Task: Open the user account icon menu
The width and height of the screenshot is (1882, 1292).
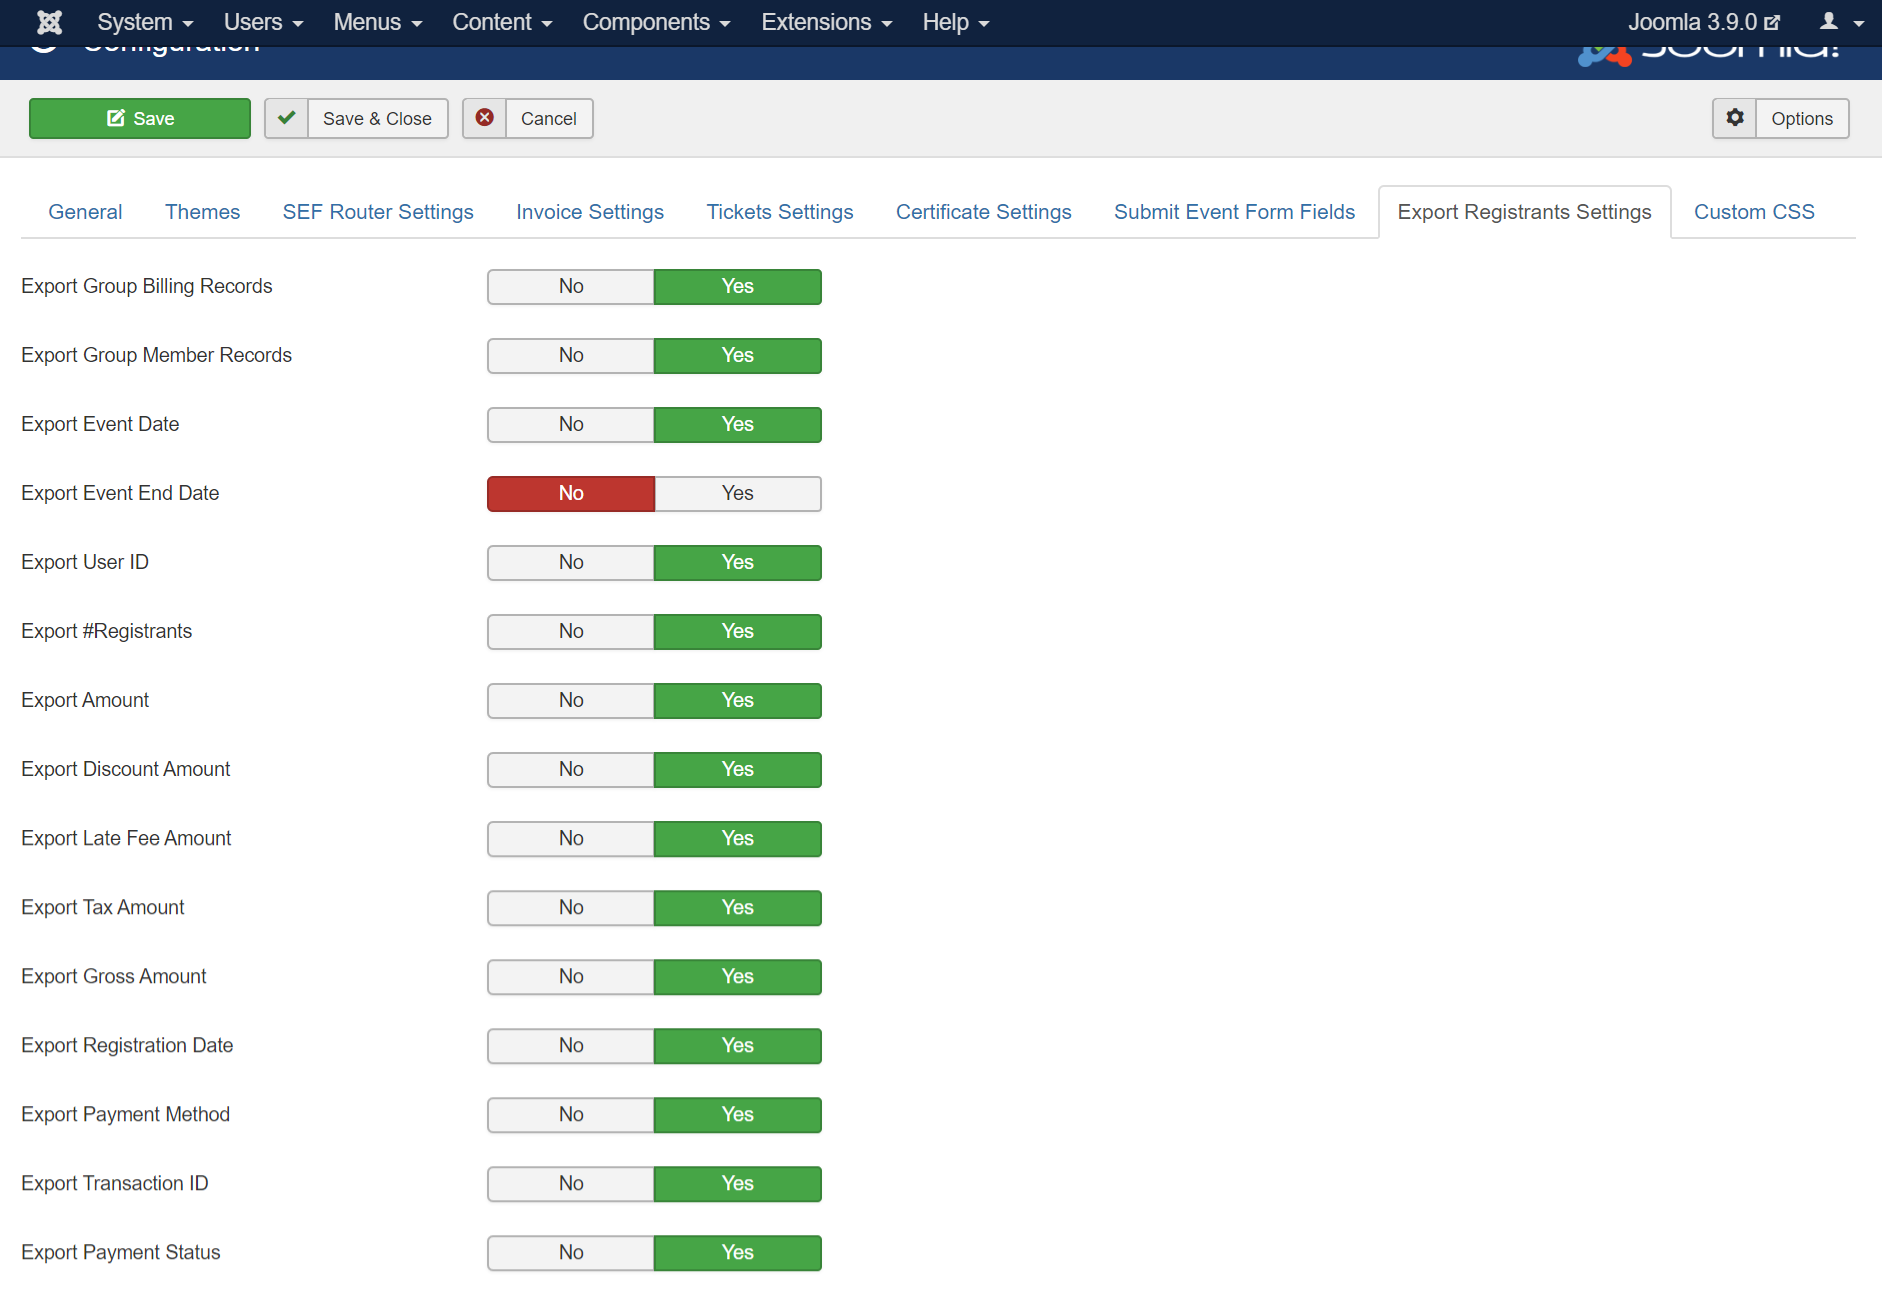Action: pos(1841,22)
